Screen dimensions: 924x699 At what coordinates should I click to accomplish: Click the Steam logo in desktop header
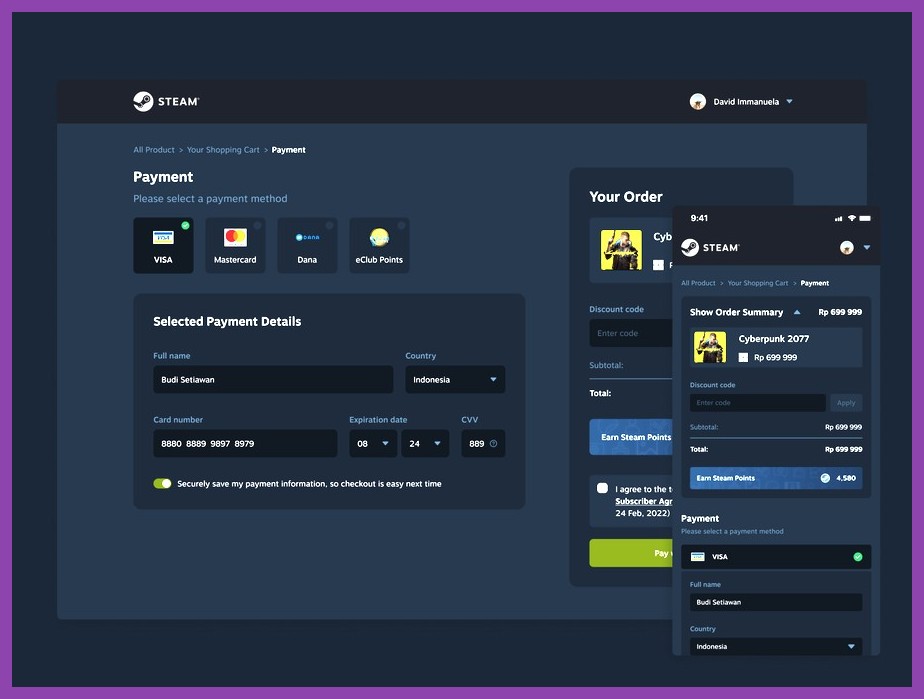click(x=166, y=101)
